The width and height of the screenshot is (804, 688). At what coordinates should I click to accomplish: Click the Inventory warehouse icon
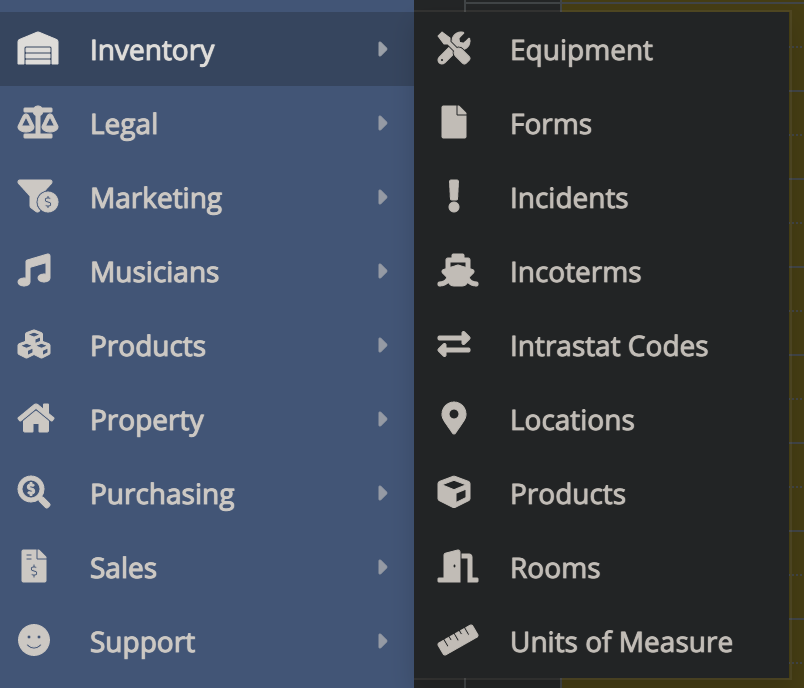[x=38, y=50]
